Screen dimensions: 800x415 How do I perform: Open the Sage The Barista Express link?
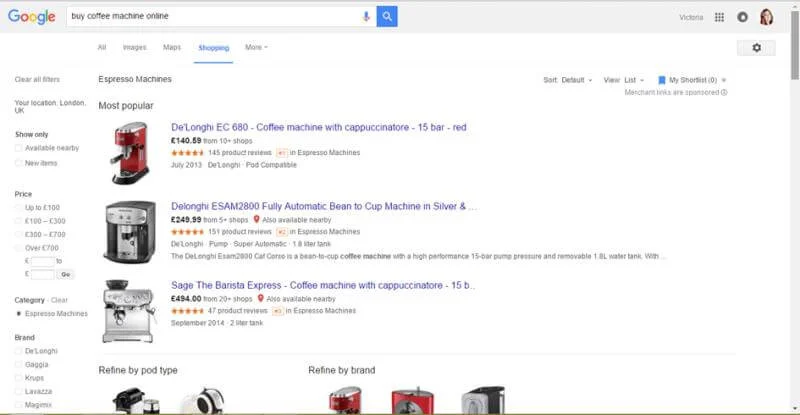pos(322,285)
